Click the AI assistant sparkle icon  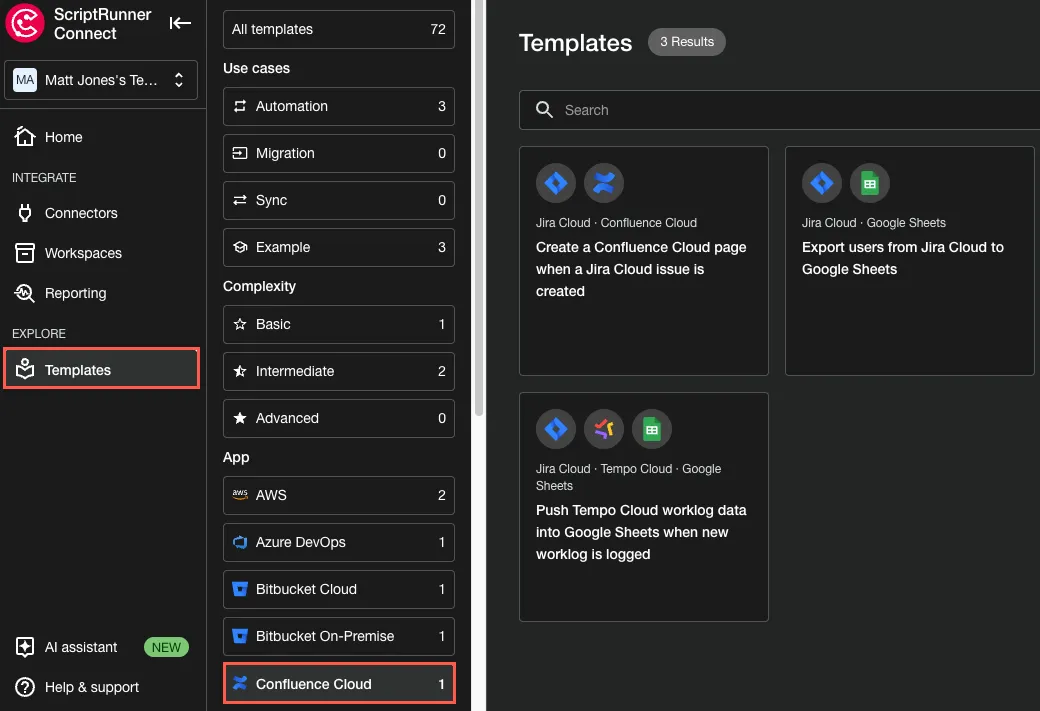(25, 647)
